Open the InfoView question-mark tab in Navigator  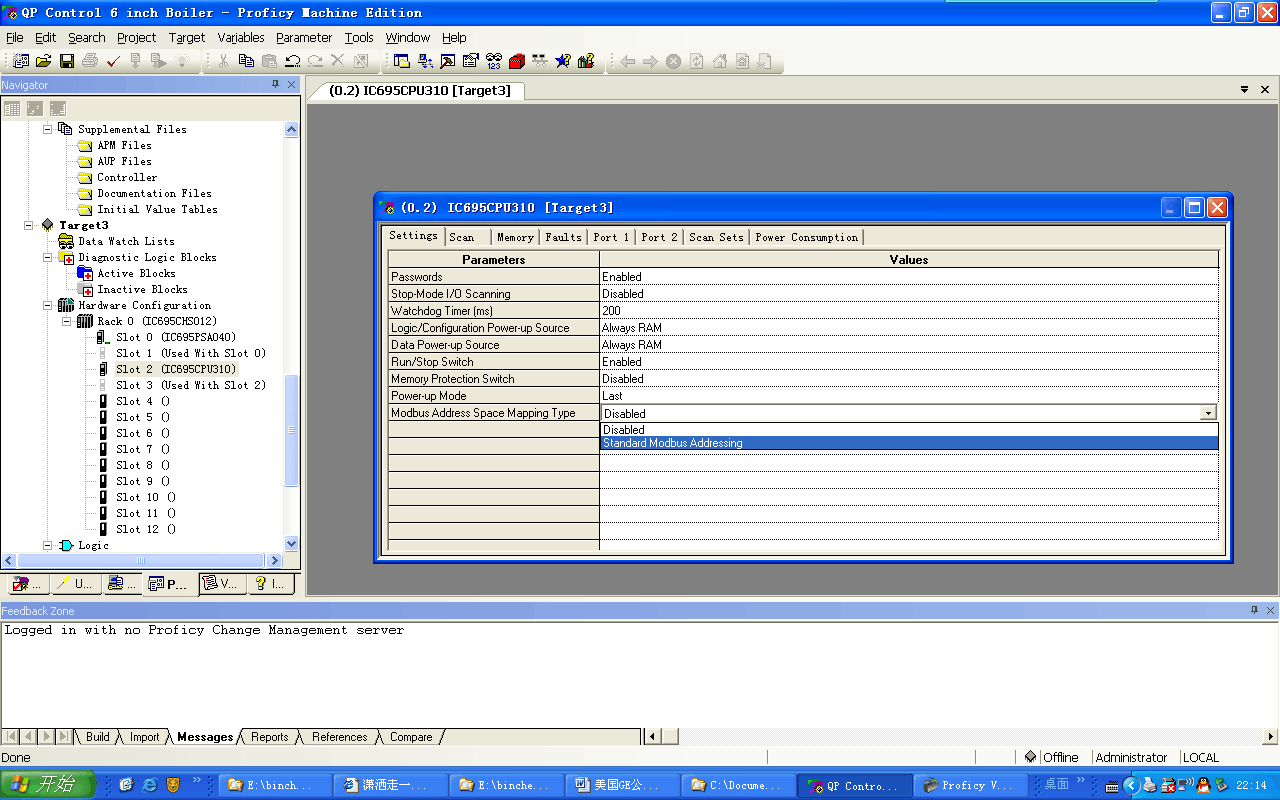pyautogui.click(x=271, y=584)
